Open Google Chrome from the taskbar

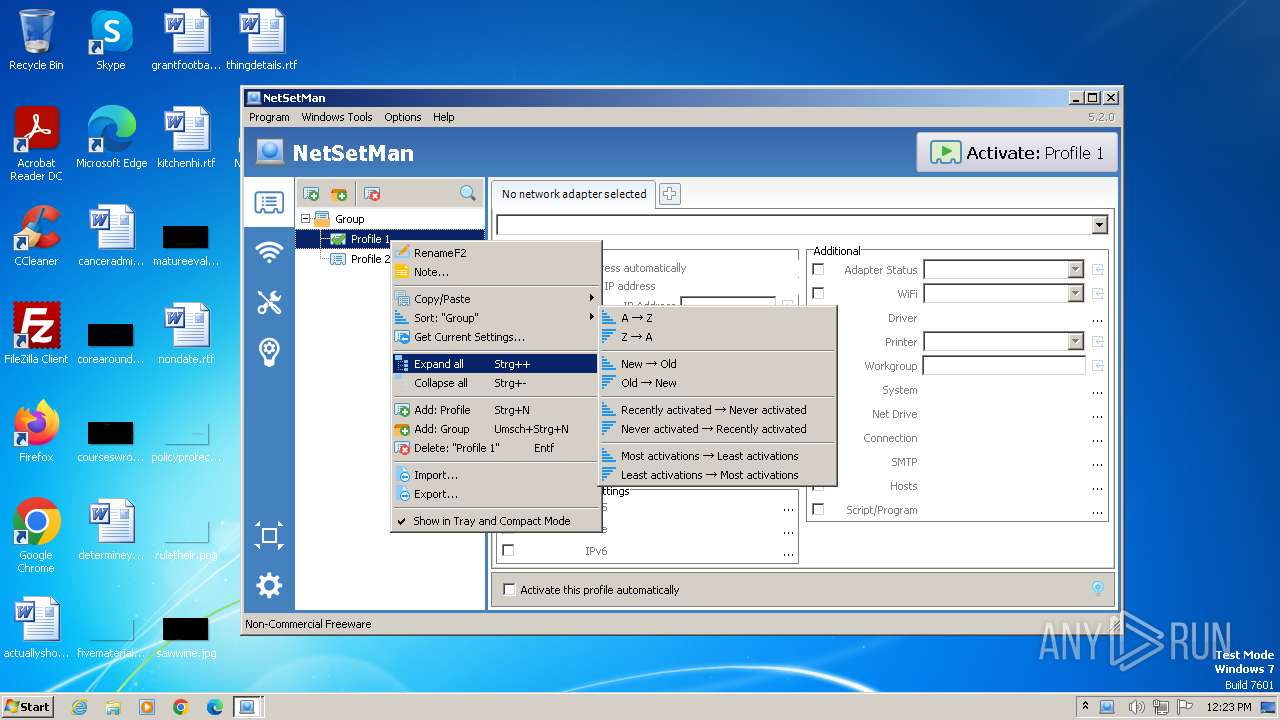point(181,707)
